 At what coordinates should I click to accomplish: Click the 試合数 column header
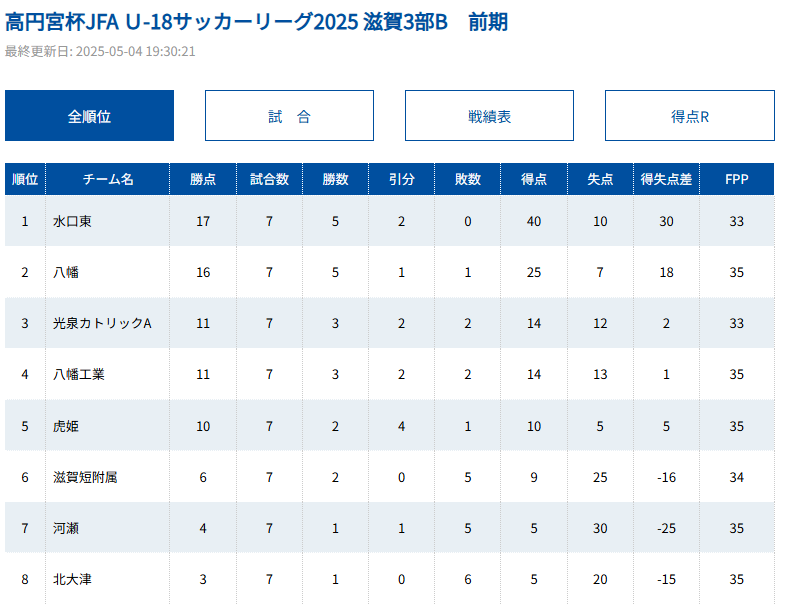click(x=269, y=180)
